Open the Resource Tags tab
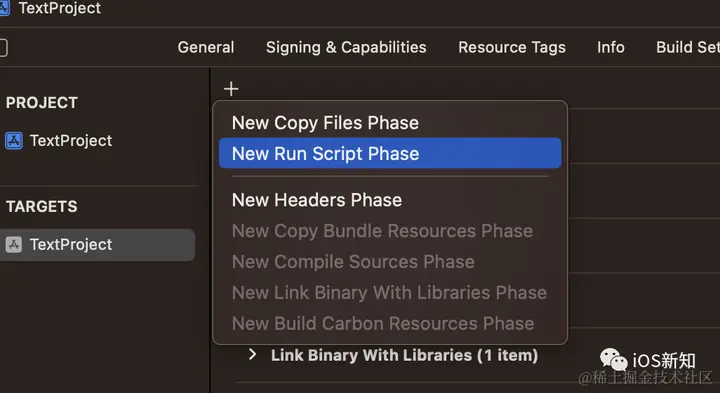720x393 pixels. click(512, 47)
